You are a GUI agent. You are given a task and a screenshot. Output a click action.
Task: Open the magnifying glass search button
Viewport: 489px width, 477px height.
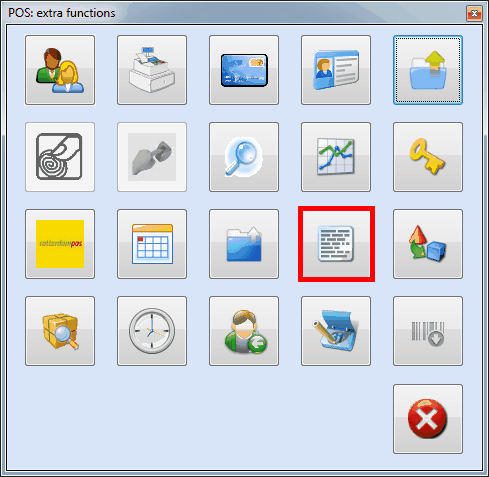click(244, 157)
